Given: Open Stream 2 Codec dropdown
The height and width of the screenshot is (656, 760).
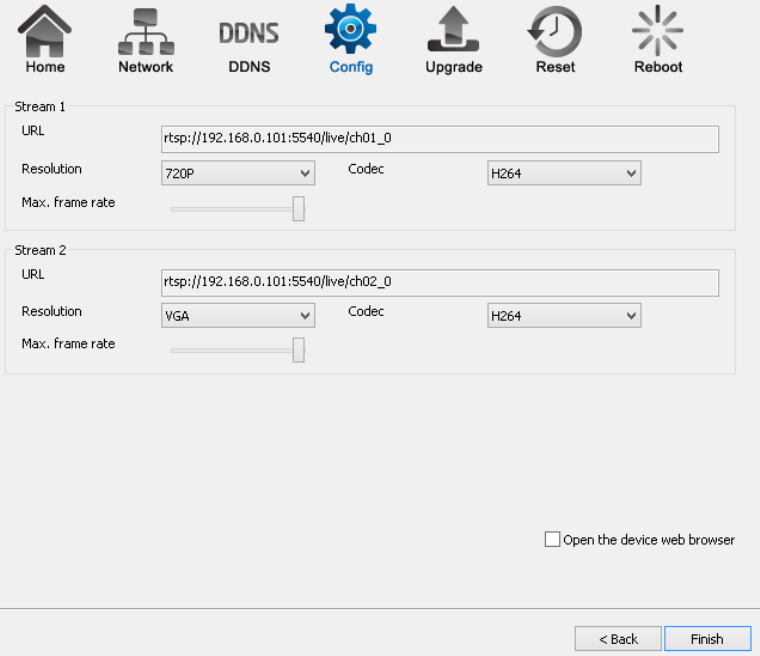Looking at the screenshot, I should click(x=564, y=316).
